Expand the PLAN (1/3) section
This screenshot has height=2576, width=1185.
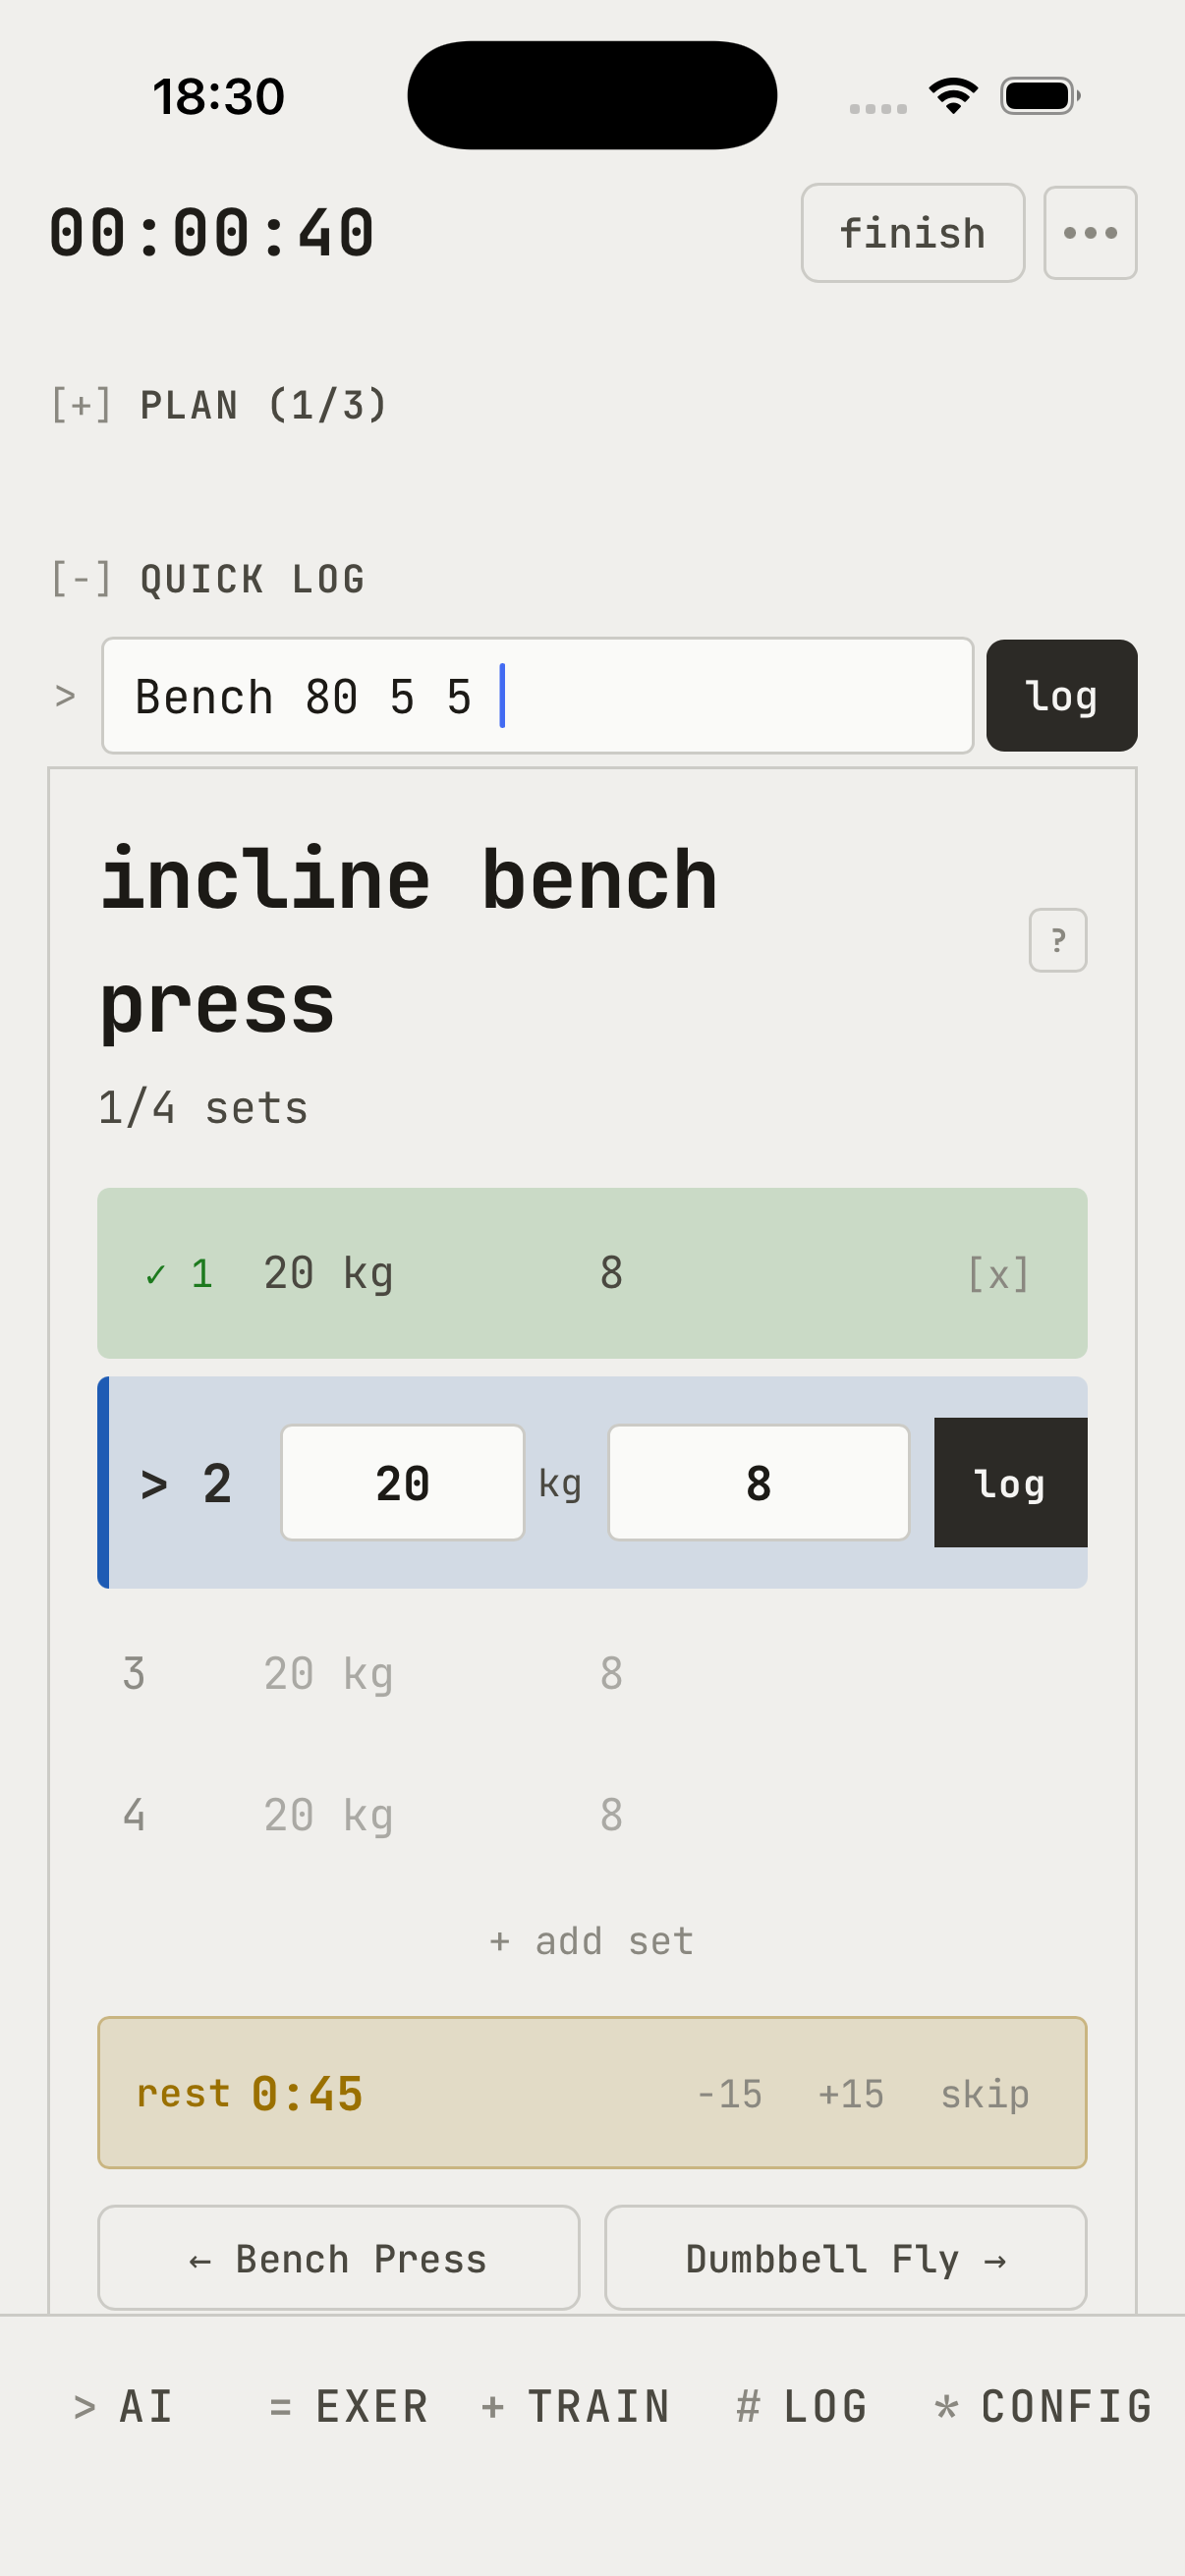tap(218, 406)
